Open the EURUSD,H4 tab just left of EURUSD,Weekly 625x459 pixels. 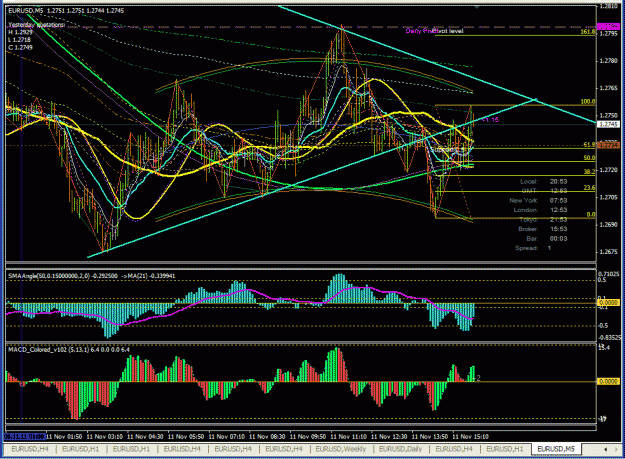coord(284,449)
